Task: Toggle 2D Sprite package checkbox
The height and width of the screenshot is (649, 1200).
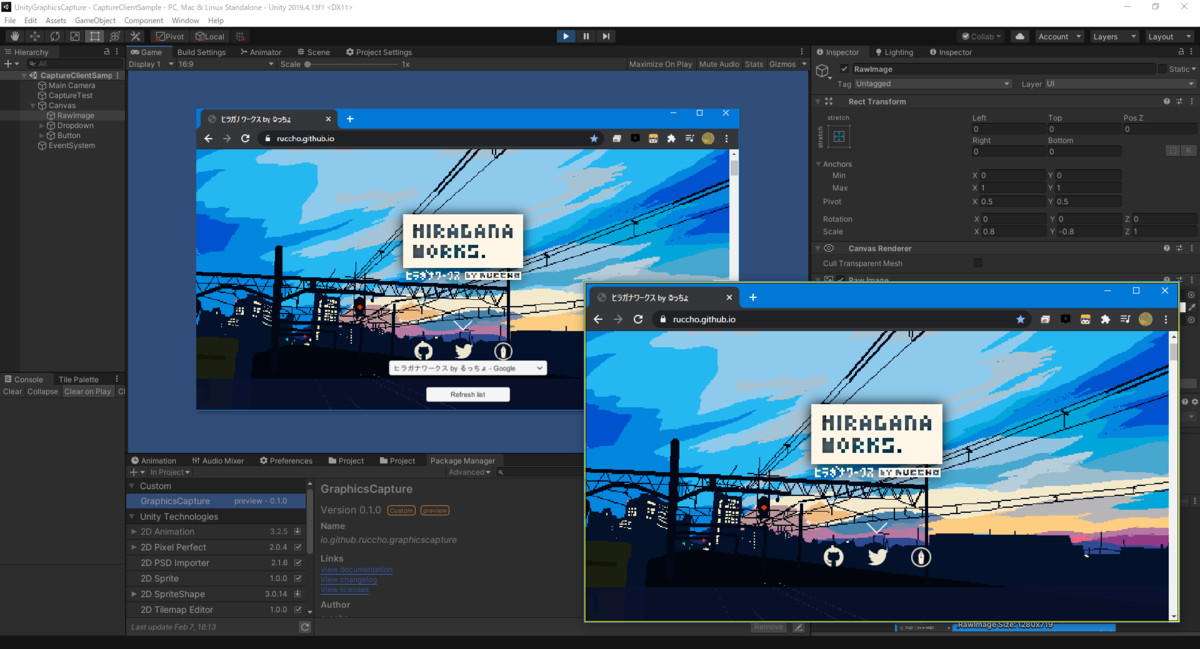Action: coord(298,578)
